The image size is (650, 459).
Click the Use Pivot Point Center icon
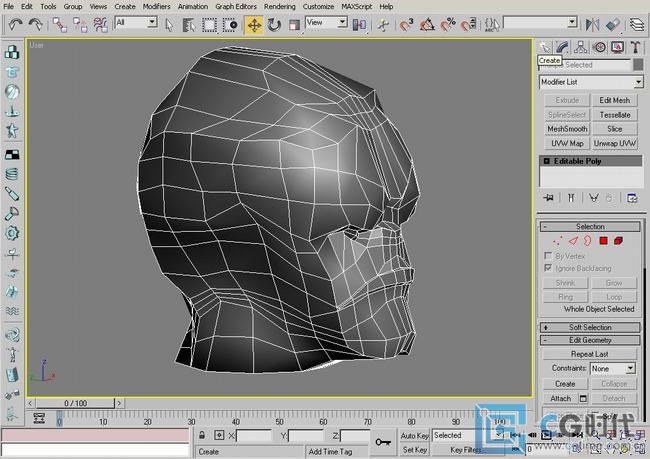[359, 25]
